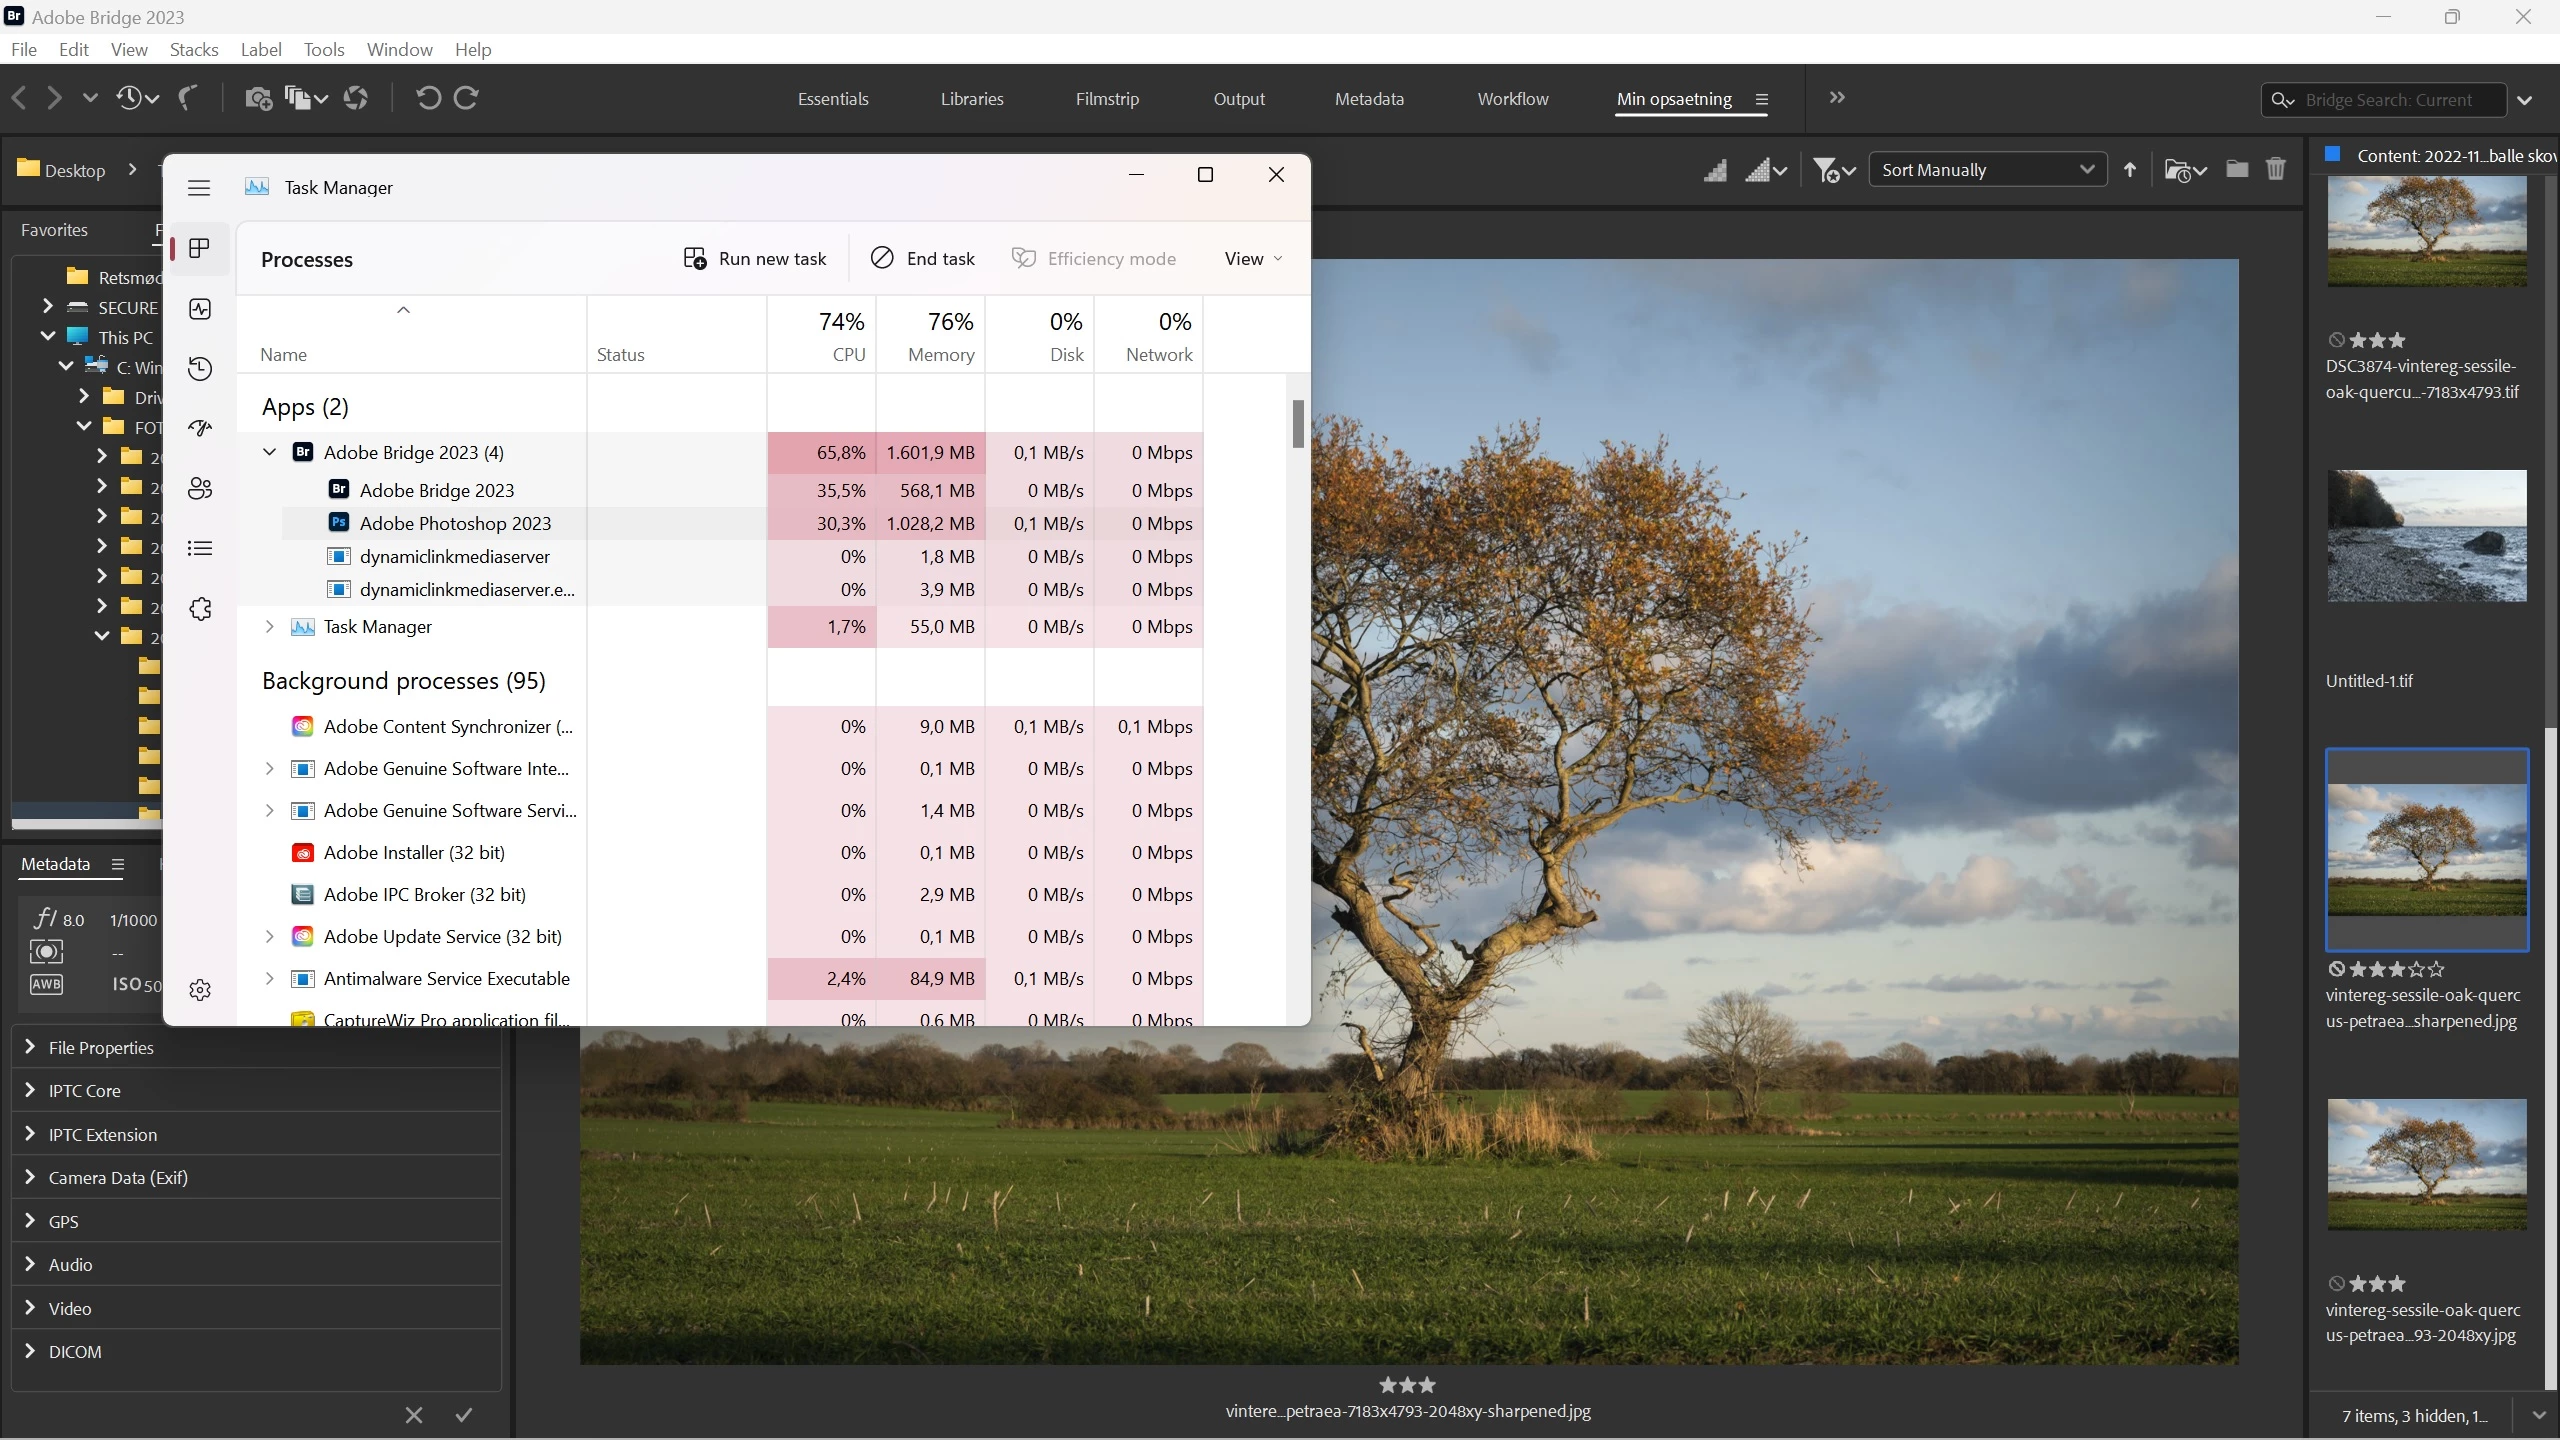The image size is (2560, 1440).
Task: Click the Services puzzle icon in Task Manager
Action: click(200, 609)
